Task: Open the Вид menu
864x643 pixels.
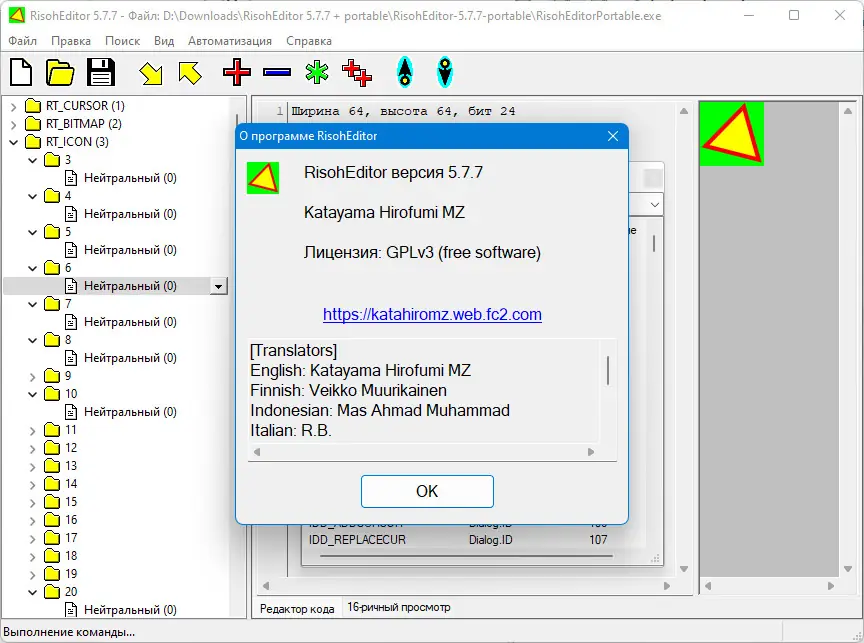Action: 164,41
